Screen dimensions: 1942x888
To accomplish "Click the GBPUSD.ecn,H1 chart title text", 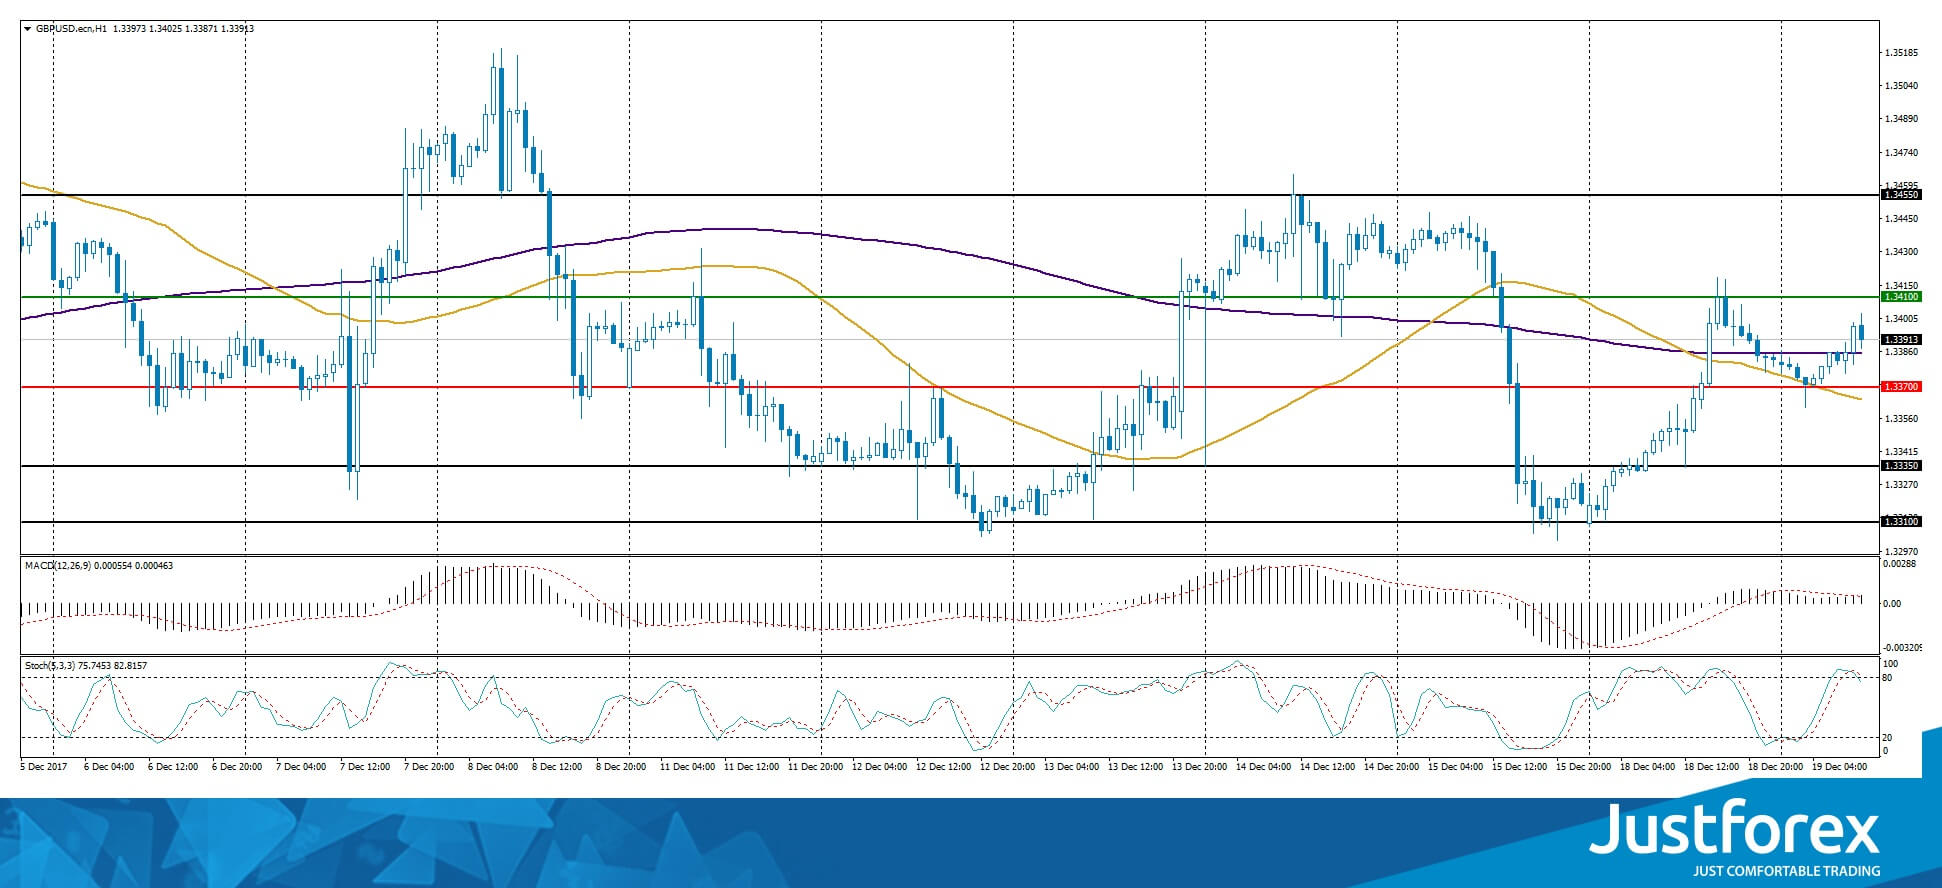I will [x=72, y=29].
